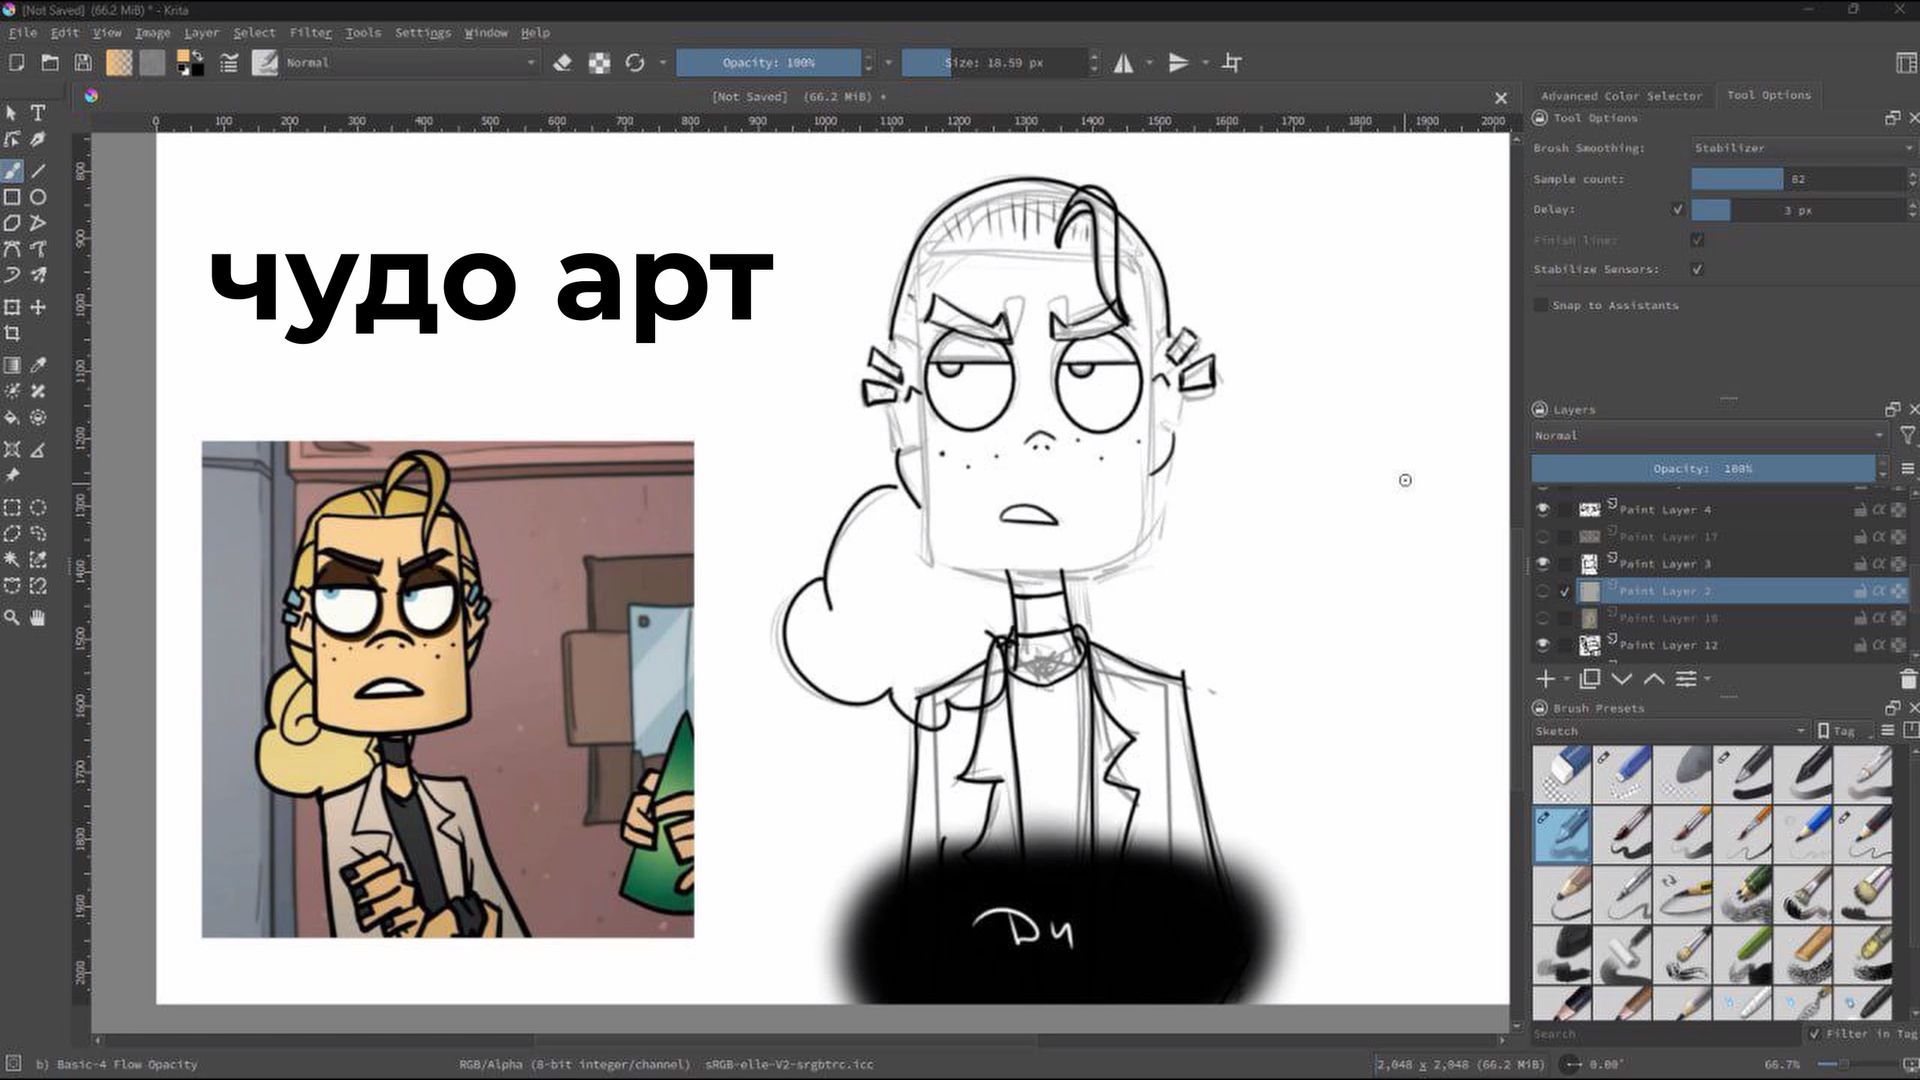Select the Crop tool in toolbox
The image size is (1920, 1080).
(12, 334)
